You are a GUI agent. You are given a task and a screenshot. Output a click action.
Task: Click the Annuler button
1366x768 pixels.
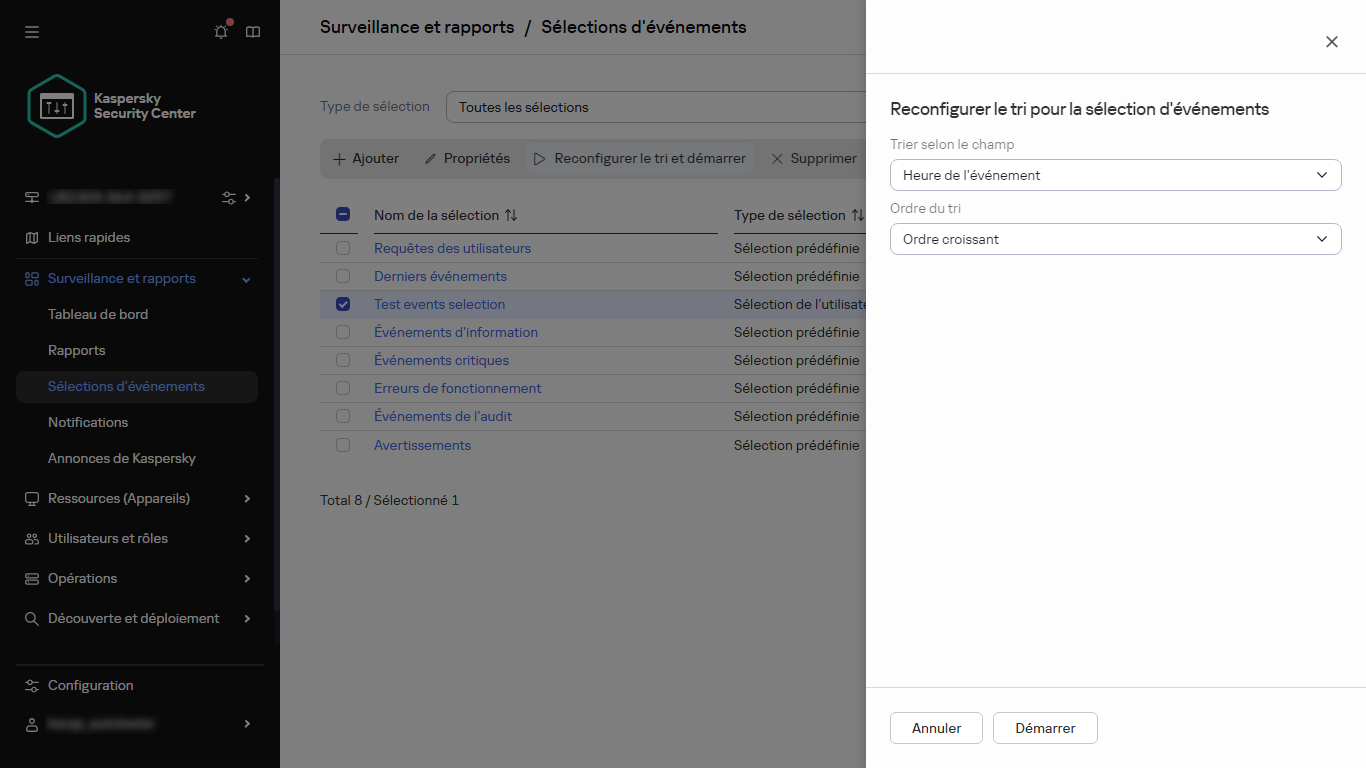[936, 728]
